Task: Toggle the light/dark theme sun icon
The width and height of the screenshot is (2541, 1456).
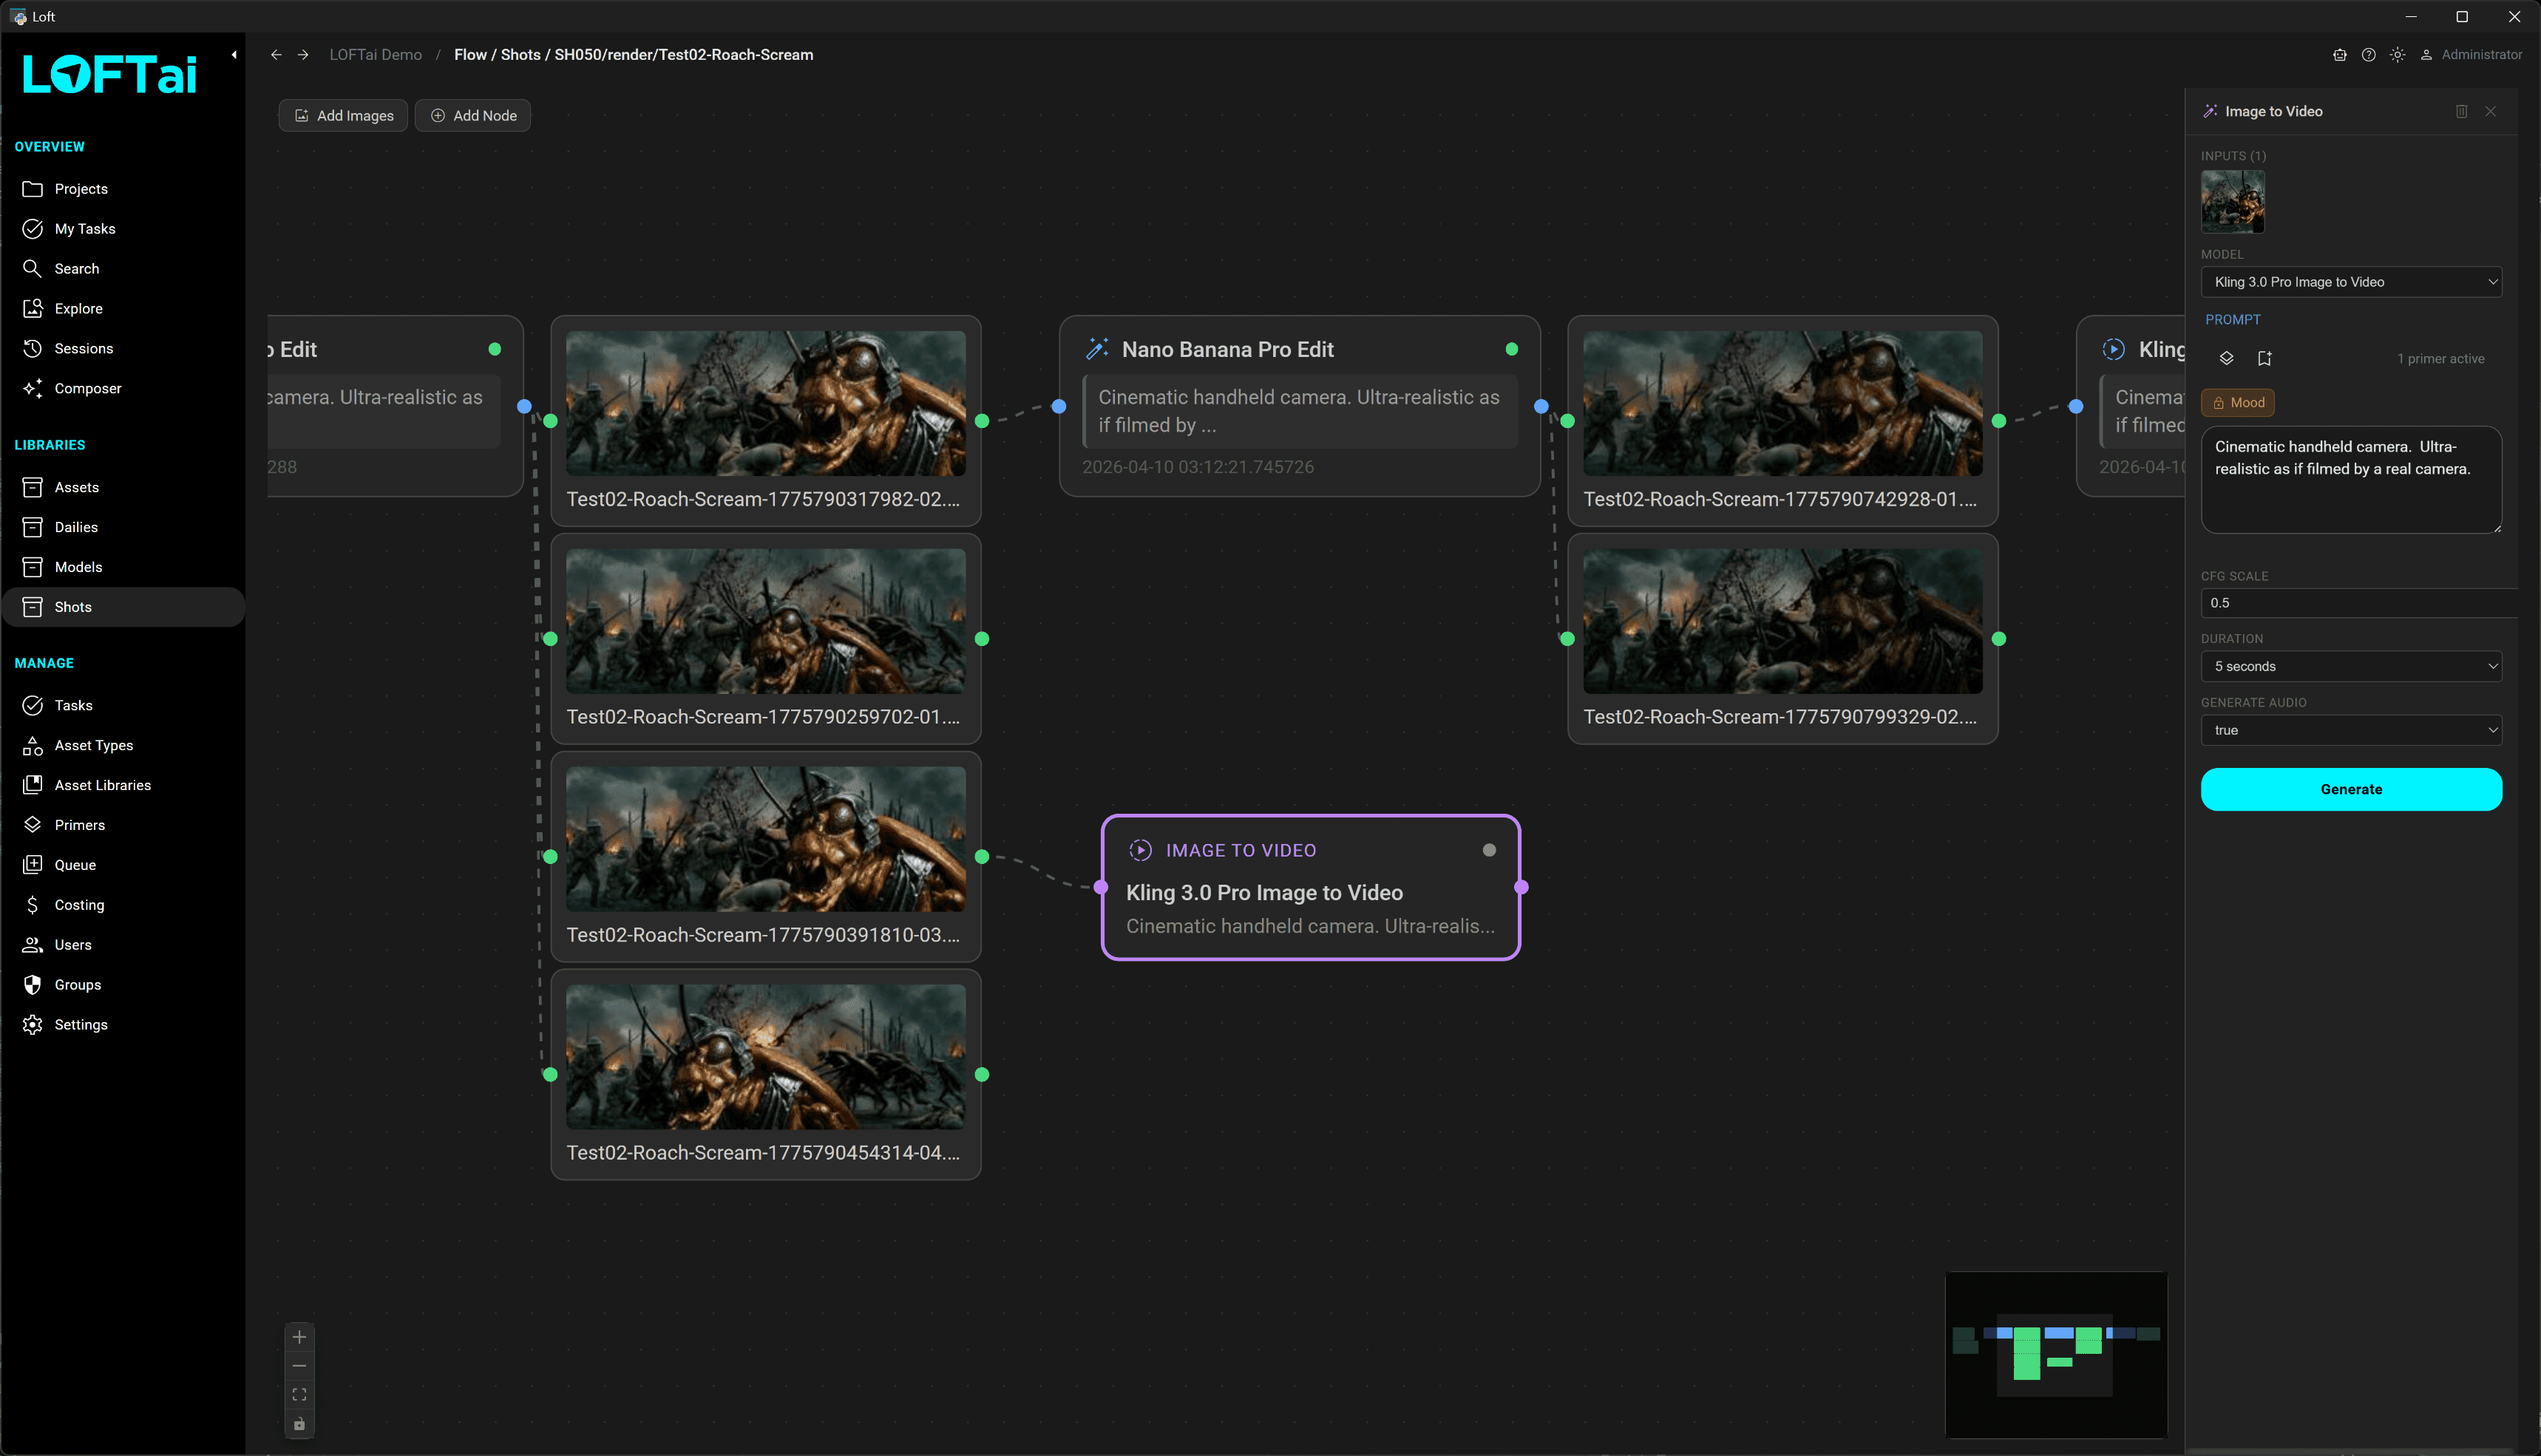Action: click(2397, 55)
